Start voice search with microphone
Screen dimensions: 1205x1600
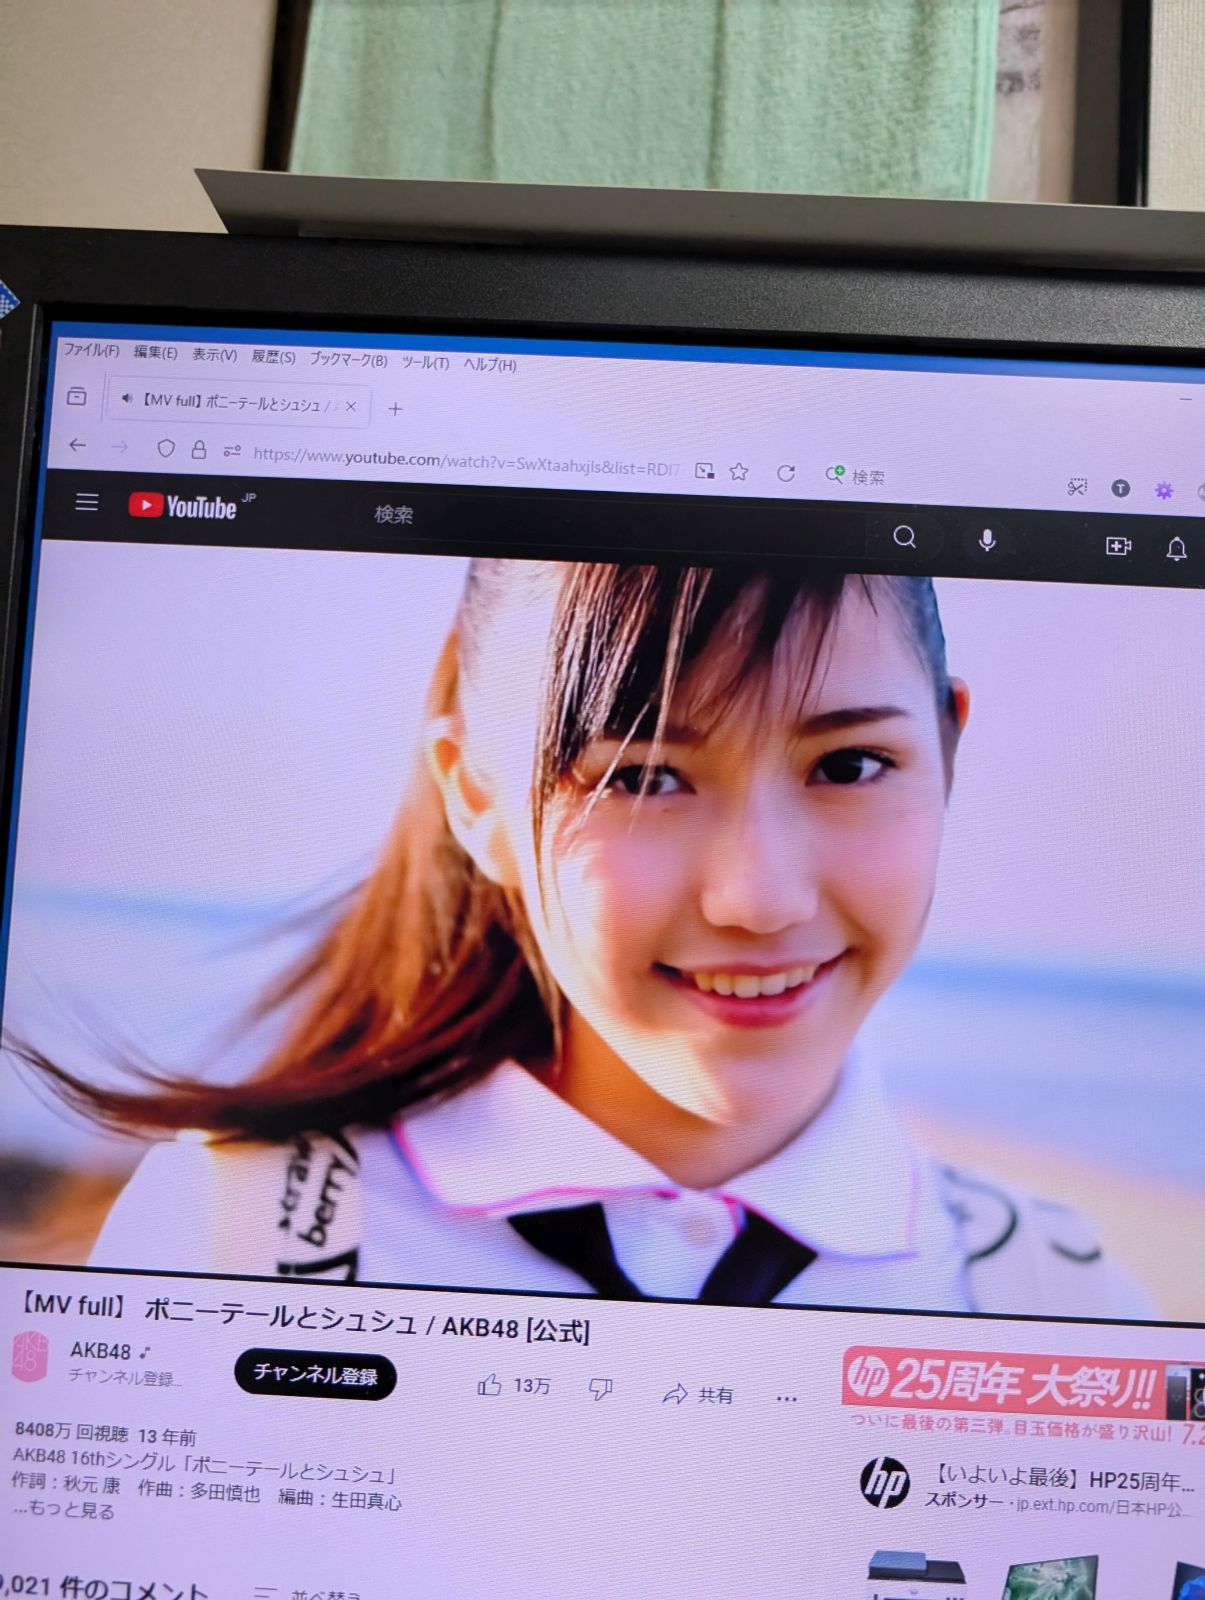(x=987, y=541)
